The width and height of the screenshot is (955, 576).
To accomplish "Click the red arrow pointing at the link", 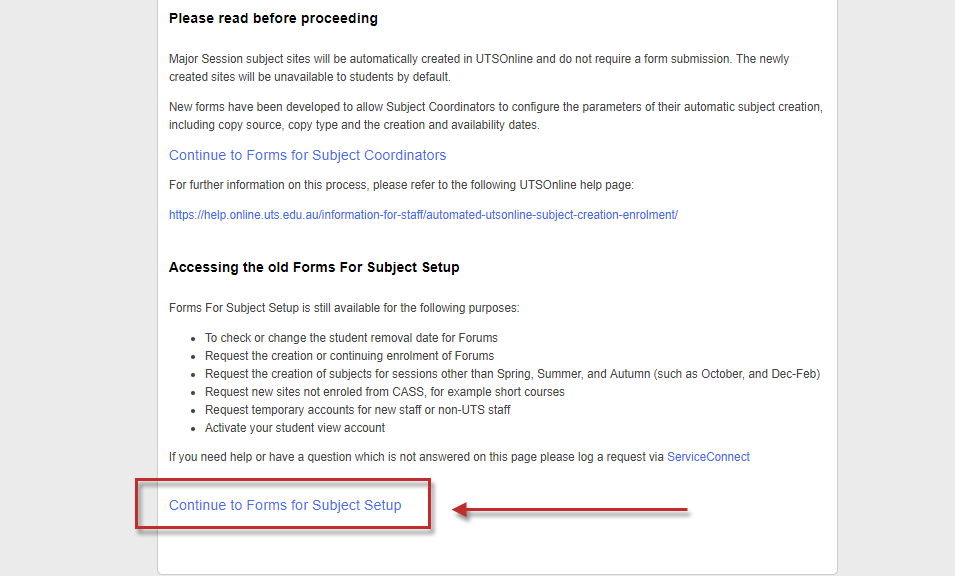I will pyautogui.click(x=570, y=511).
